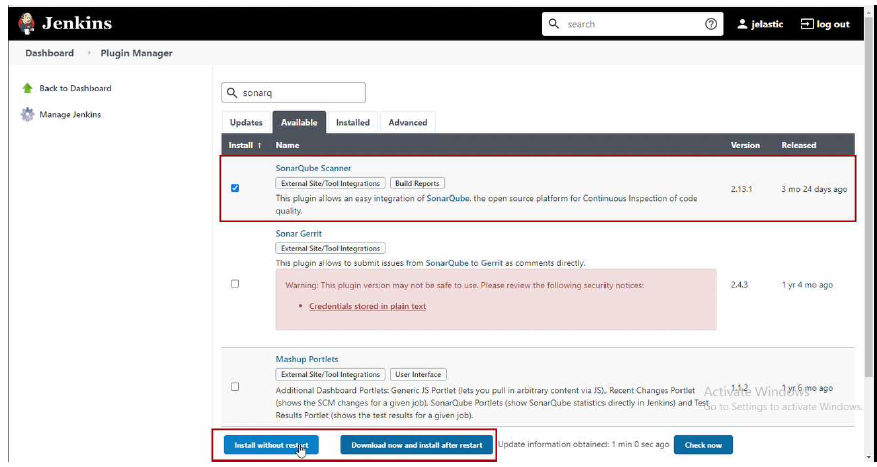
Task: Click Download now and install after restart
Action: [x=417, y=445]
